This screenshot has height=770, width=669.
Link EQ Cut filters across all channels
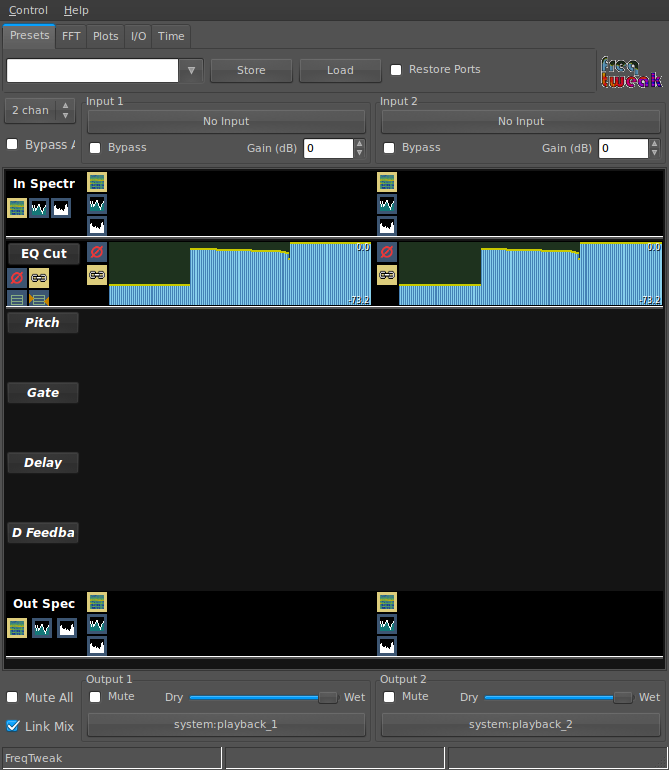click(x=39, y=278)
